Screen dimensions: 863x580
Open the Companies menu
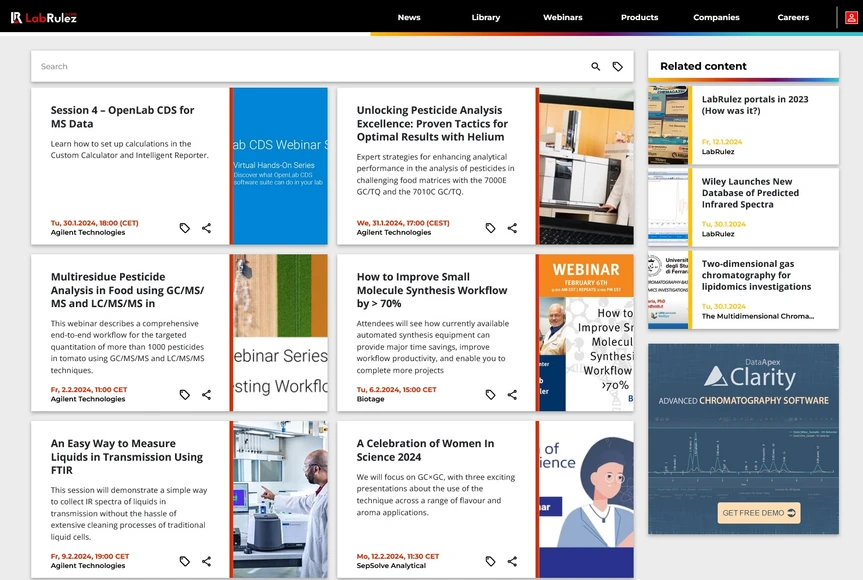click(716, 18)
